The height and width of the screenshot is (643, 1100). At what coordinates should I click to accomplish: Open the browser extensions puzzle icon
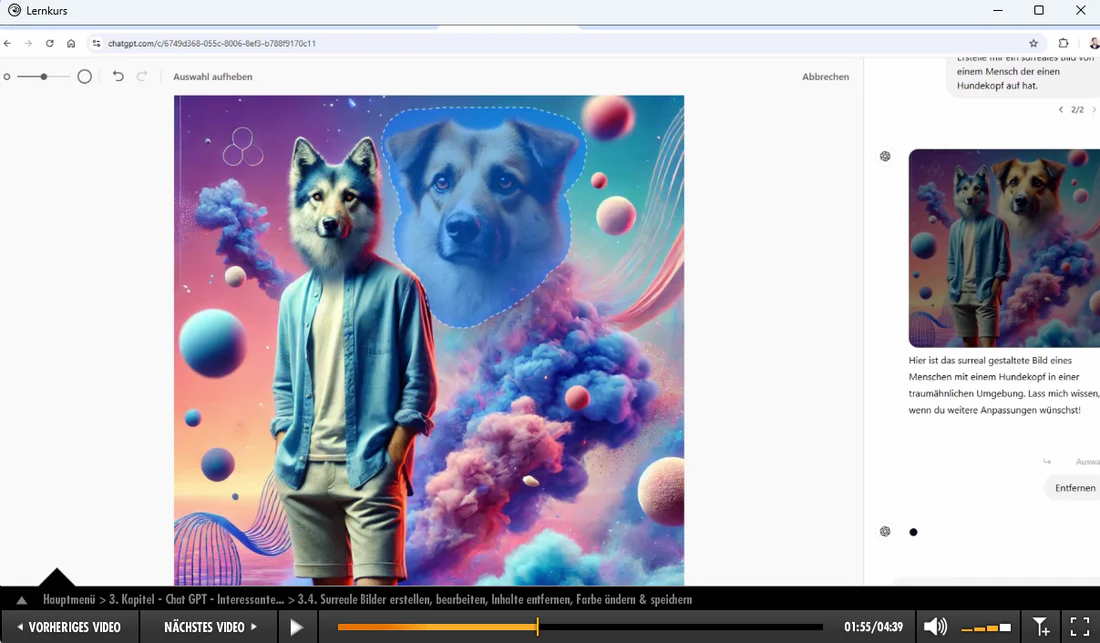(x=1063, y=44)
